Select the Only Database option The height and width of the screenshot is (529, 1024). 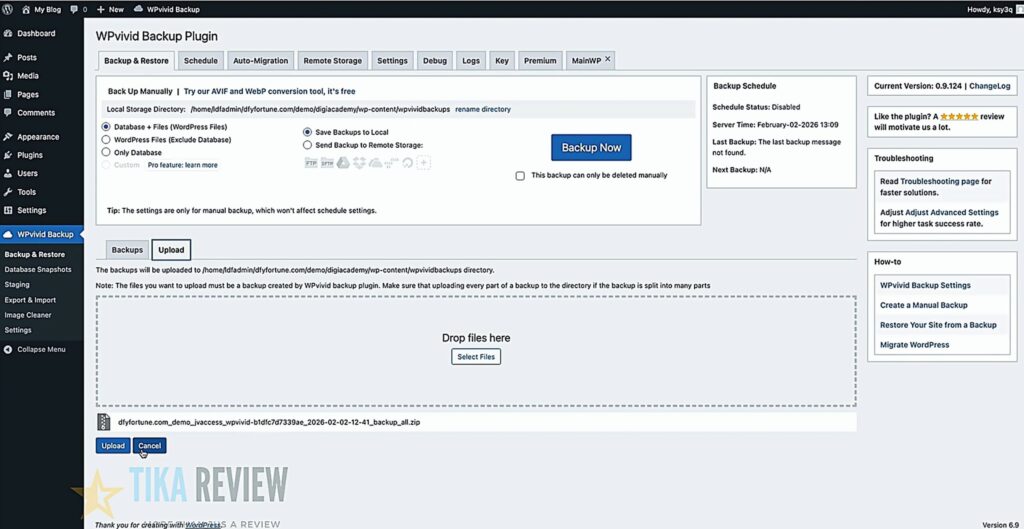pyautogui.click(x=106, y=152)
